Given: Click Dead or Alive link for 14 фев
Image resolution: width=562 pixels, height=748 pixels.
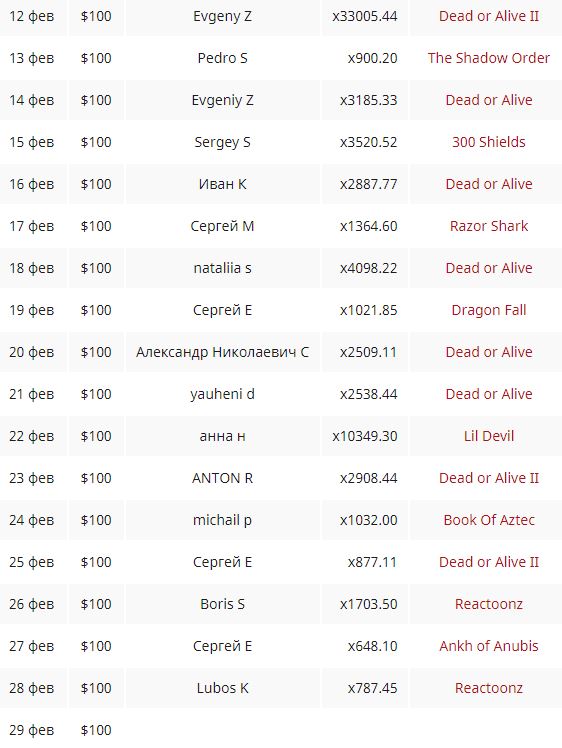Looking at the screenshot, I should 489,100.
